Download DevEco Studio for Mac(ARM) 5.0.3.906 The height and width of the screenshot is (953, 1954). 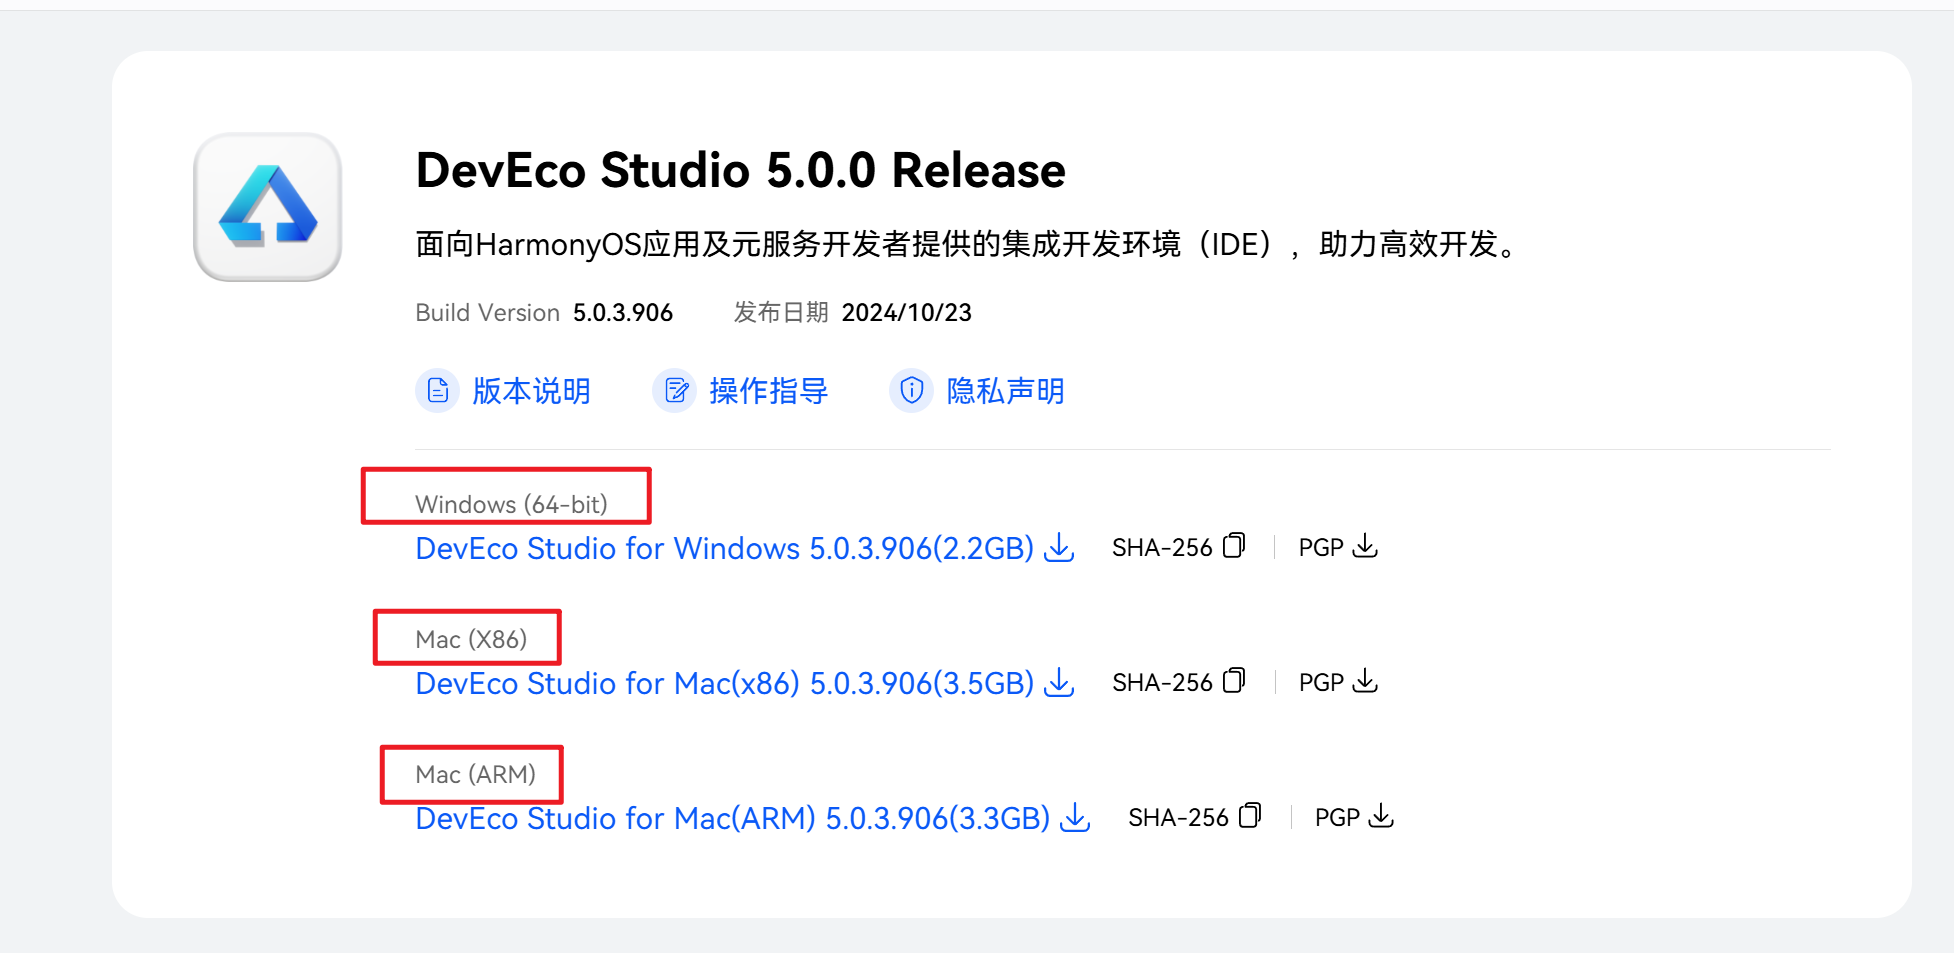[733, 818]
